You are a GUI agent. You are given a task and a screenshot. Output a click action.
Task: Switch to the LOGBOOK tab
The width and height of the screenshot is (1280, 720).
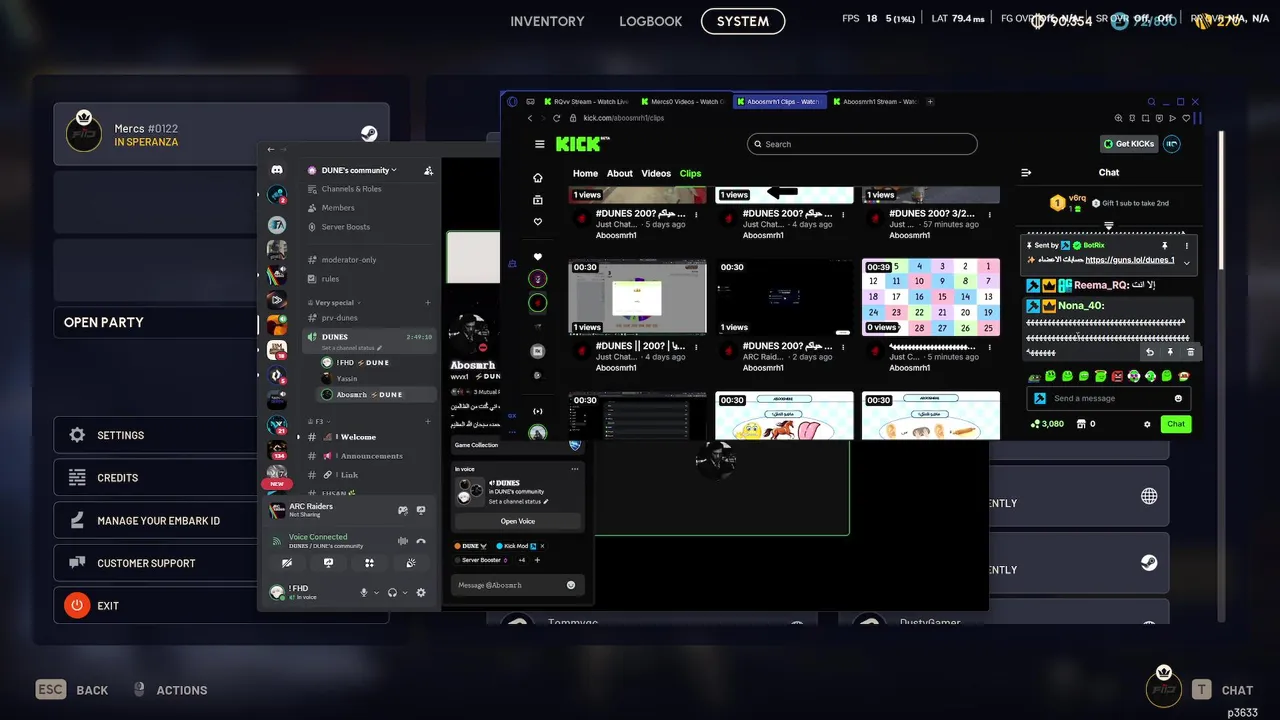pyautogui.click(x=650, y=21)
